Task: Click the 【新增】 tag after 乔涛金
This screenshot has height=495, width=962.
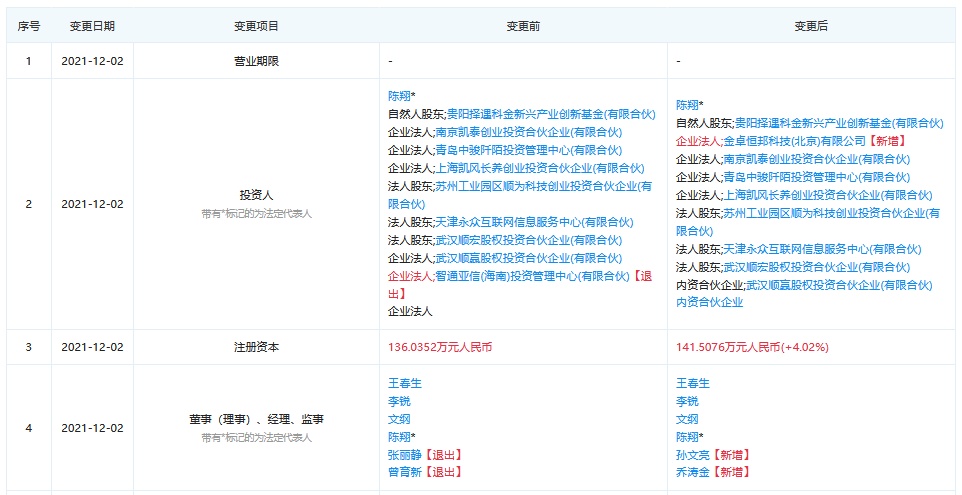Action: point(730,472)
